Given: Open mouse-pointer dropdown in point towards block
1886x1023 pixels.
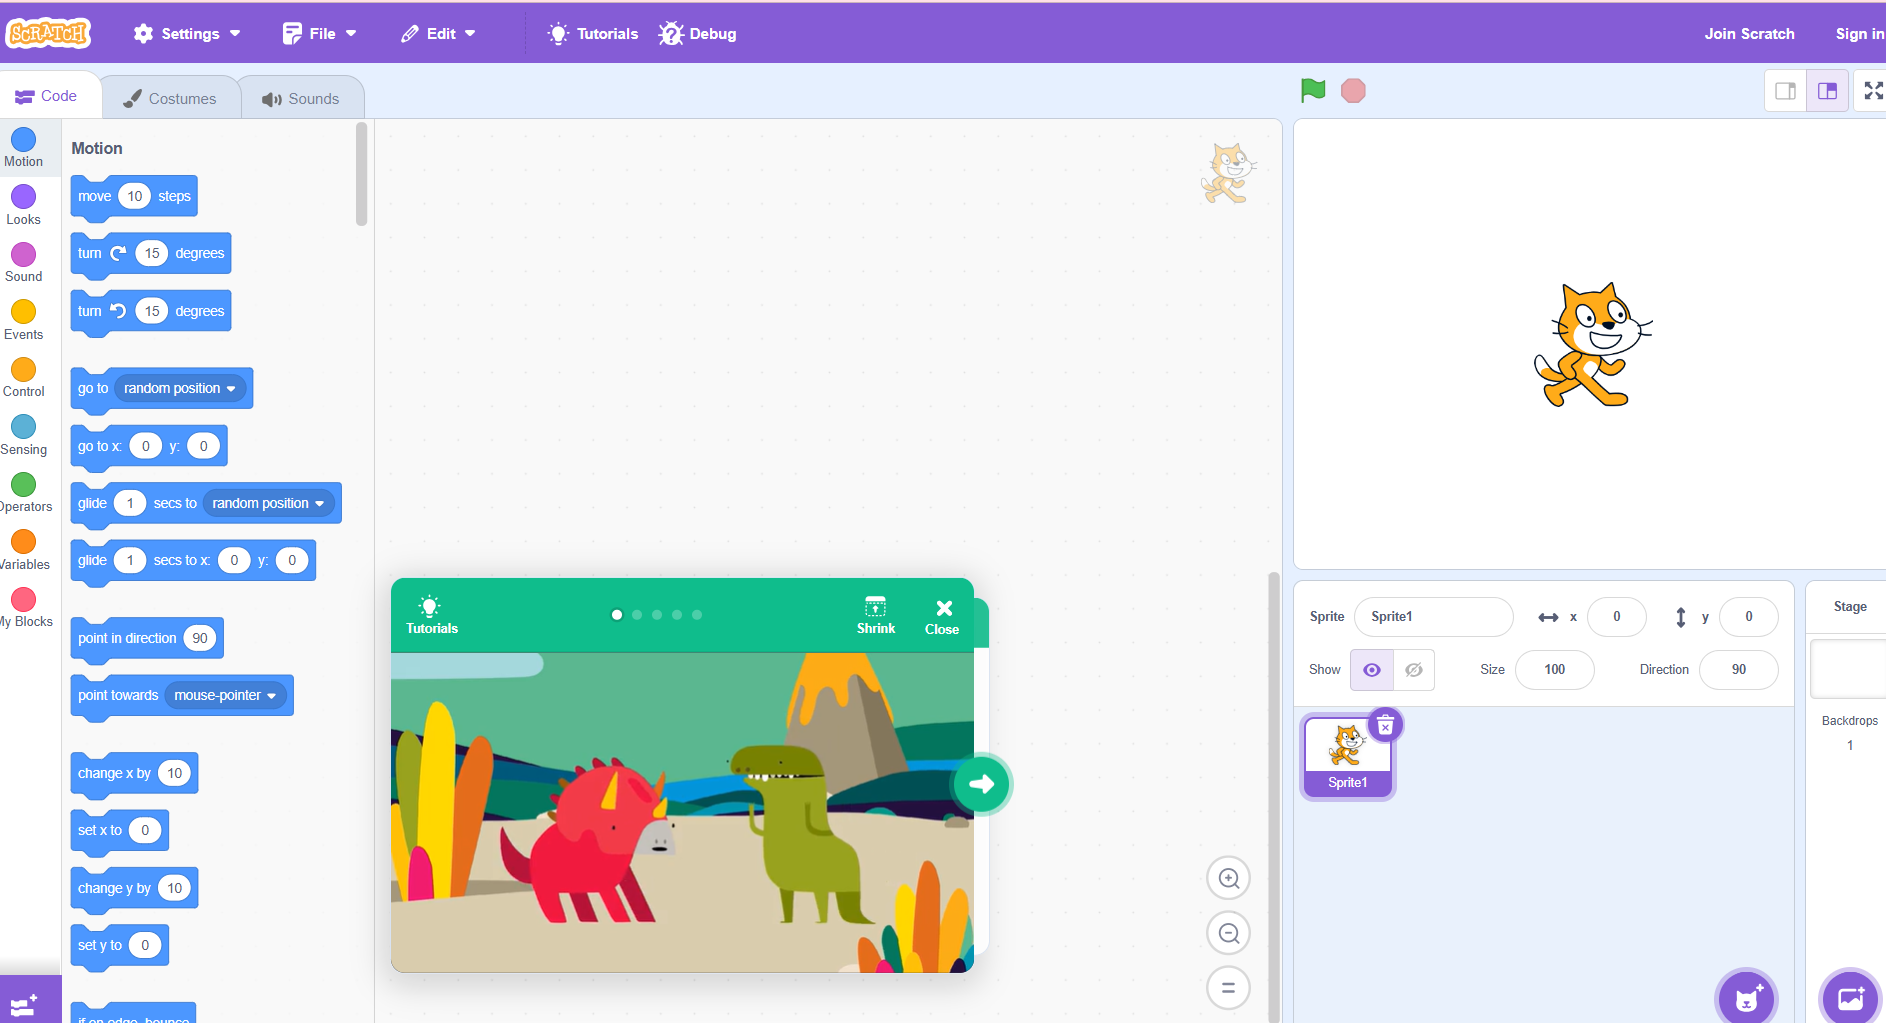Looking at the screenshot, I should point(225,695).
